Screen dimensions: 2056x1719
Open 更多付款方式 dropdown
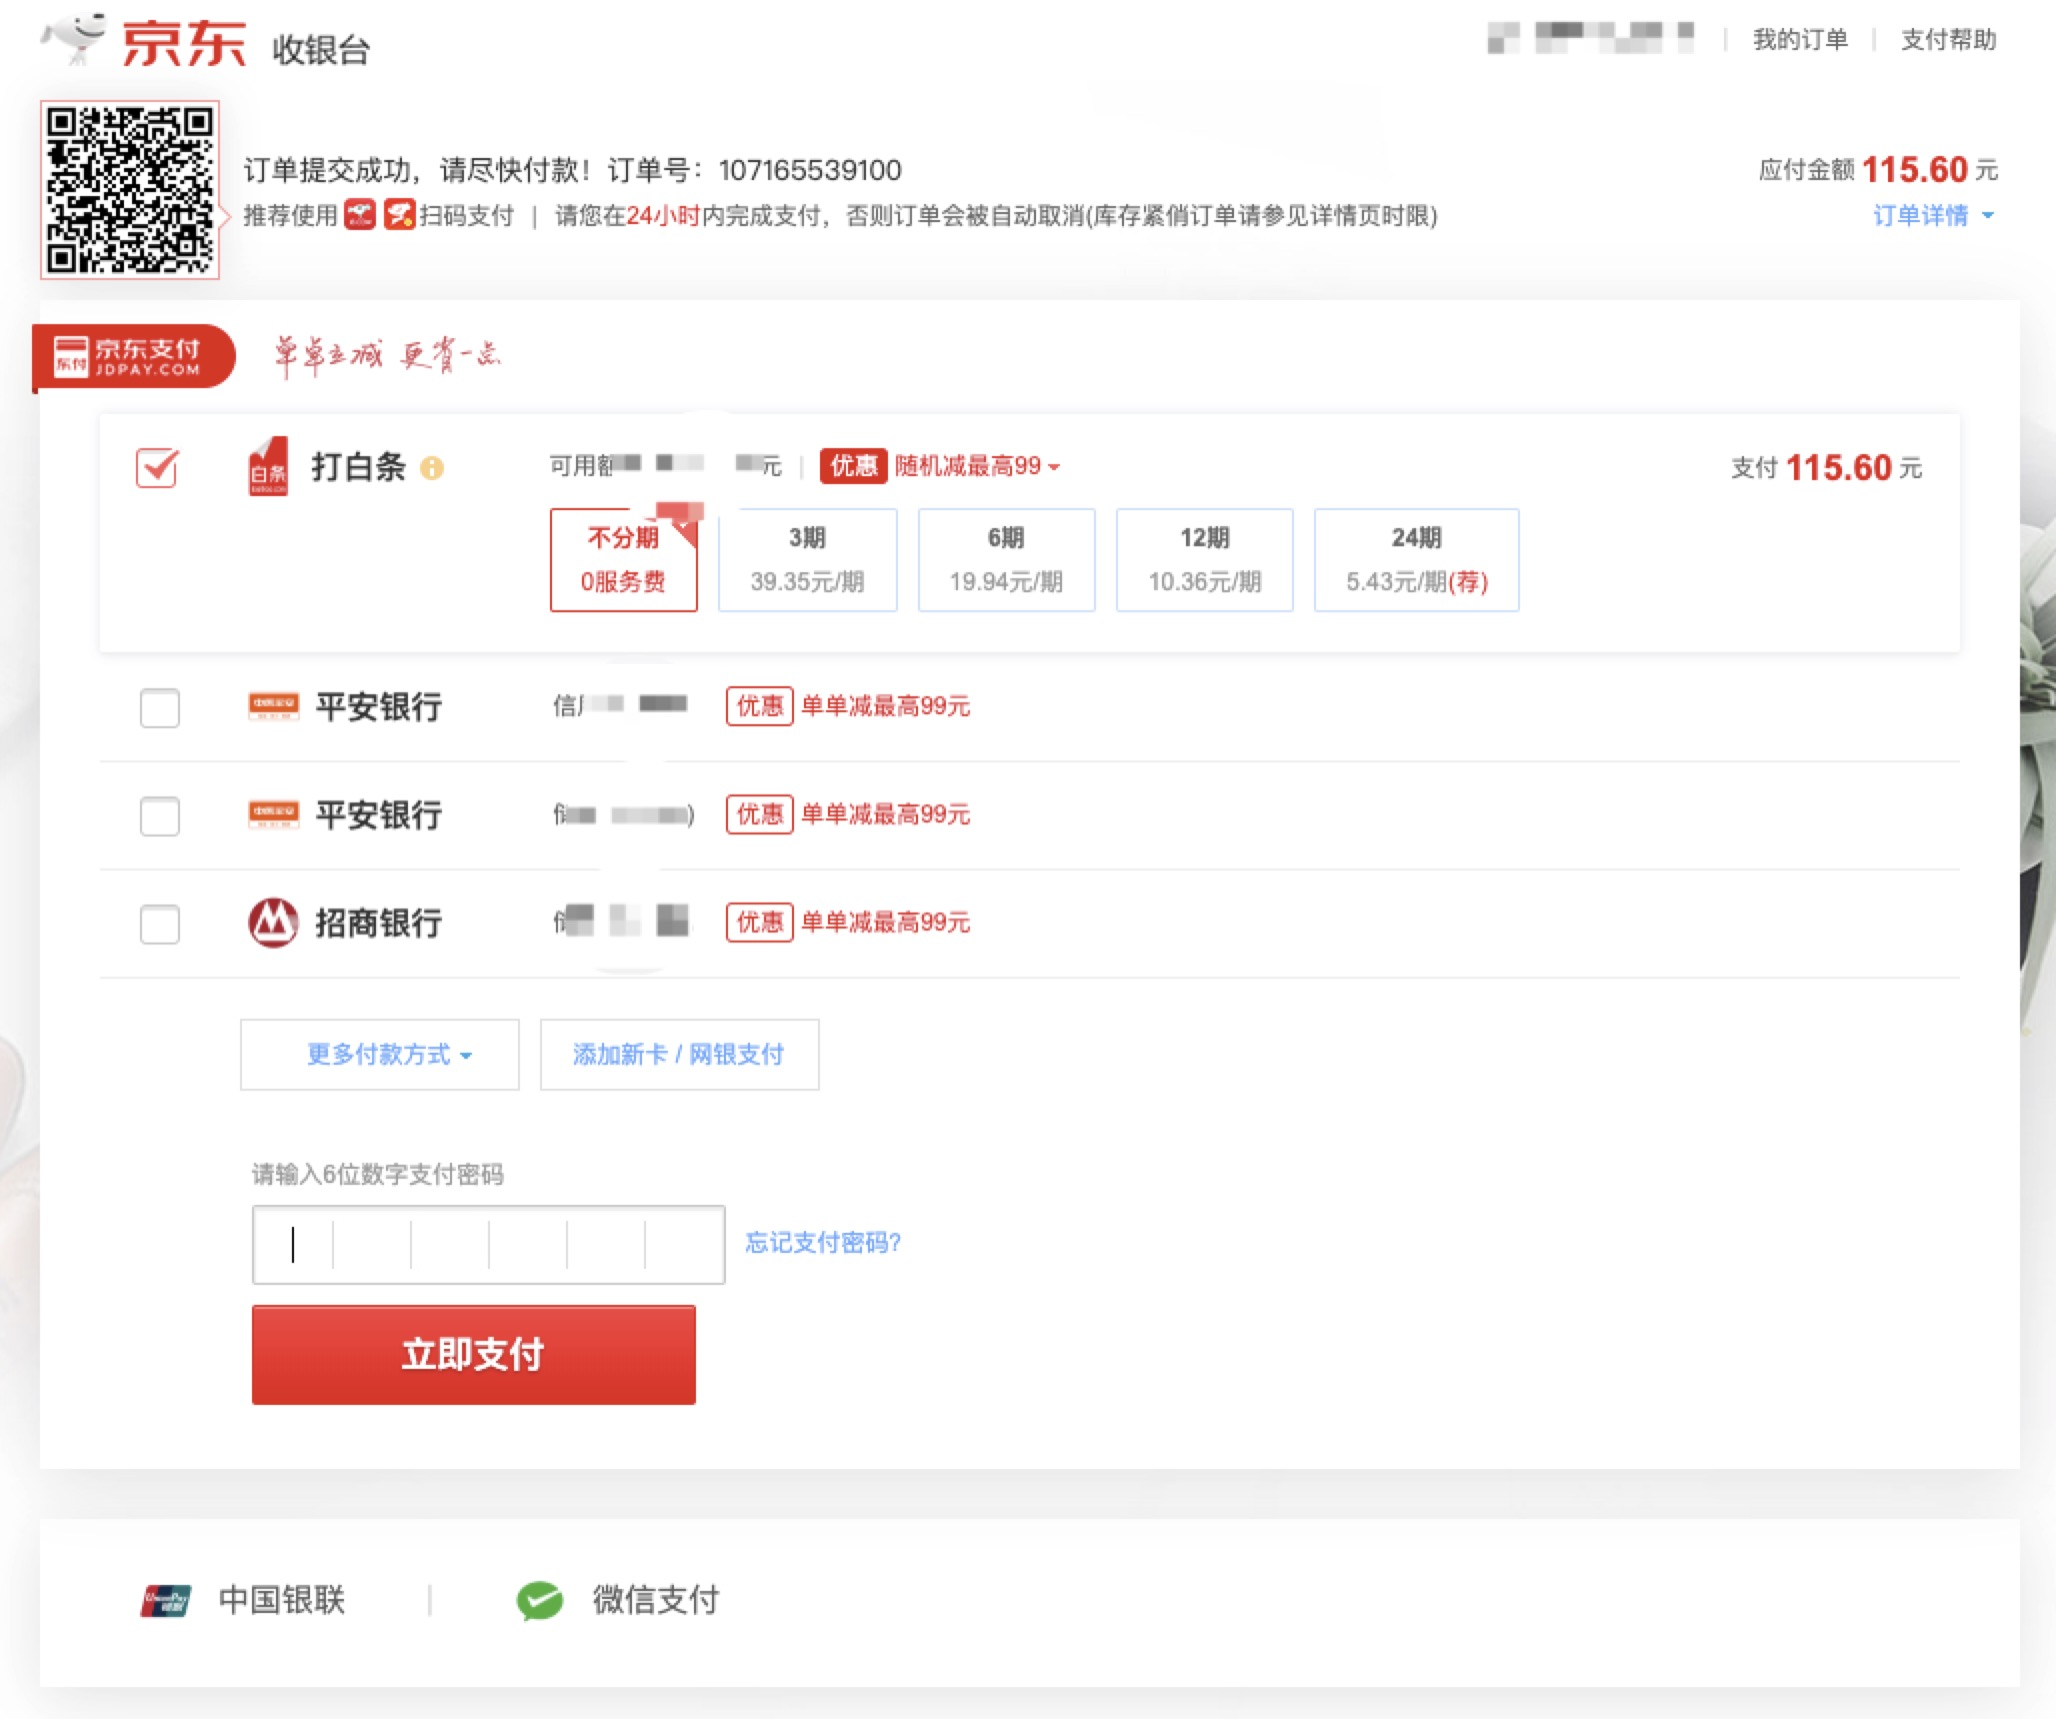click(x=380, y=1054)
